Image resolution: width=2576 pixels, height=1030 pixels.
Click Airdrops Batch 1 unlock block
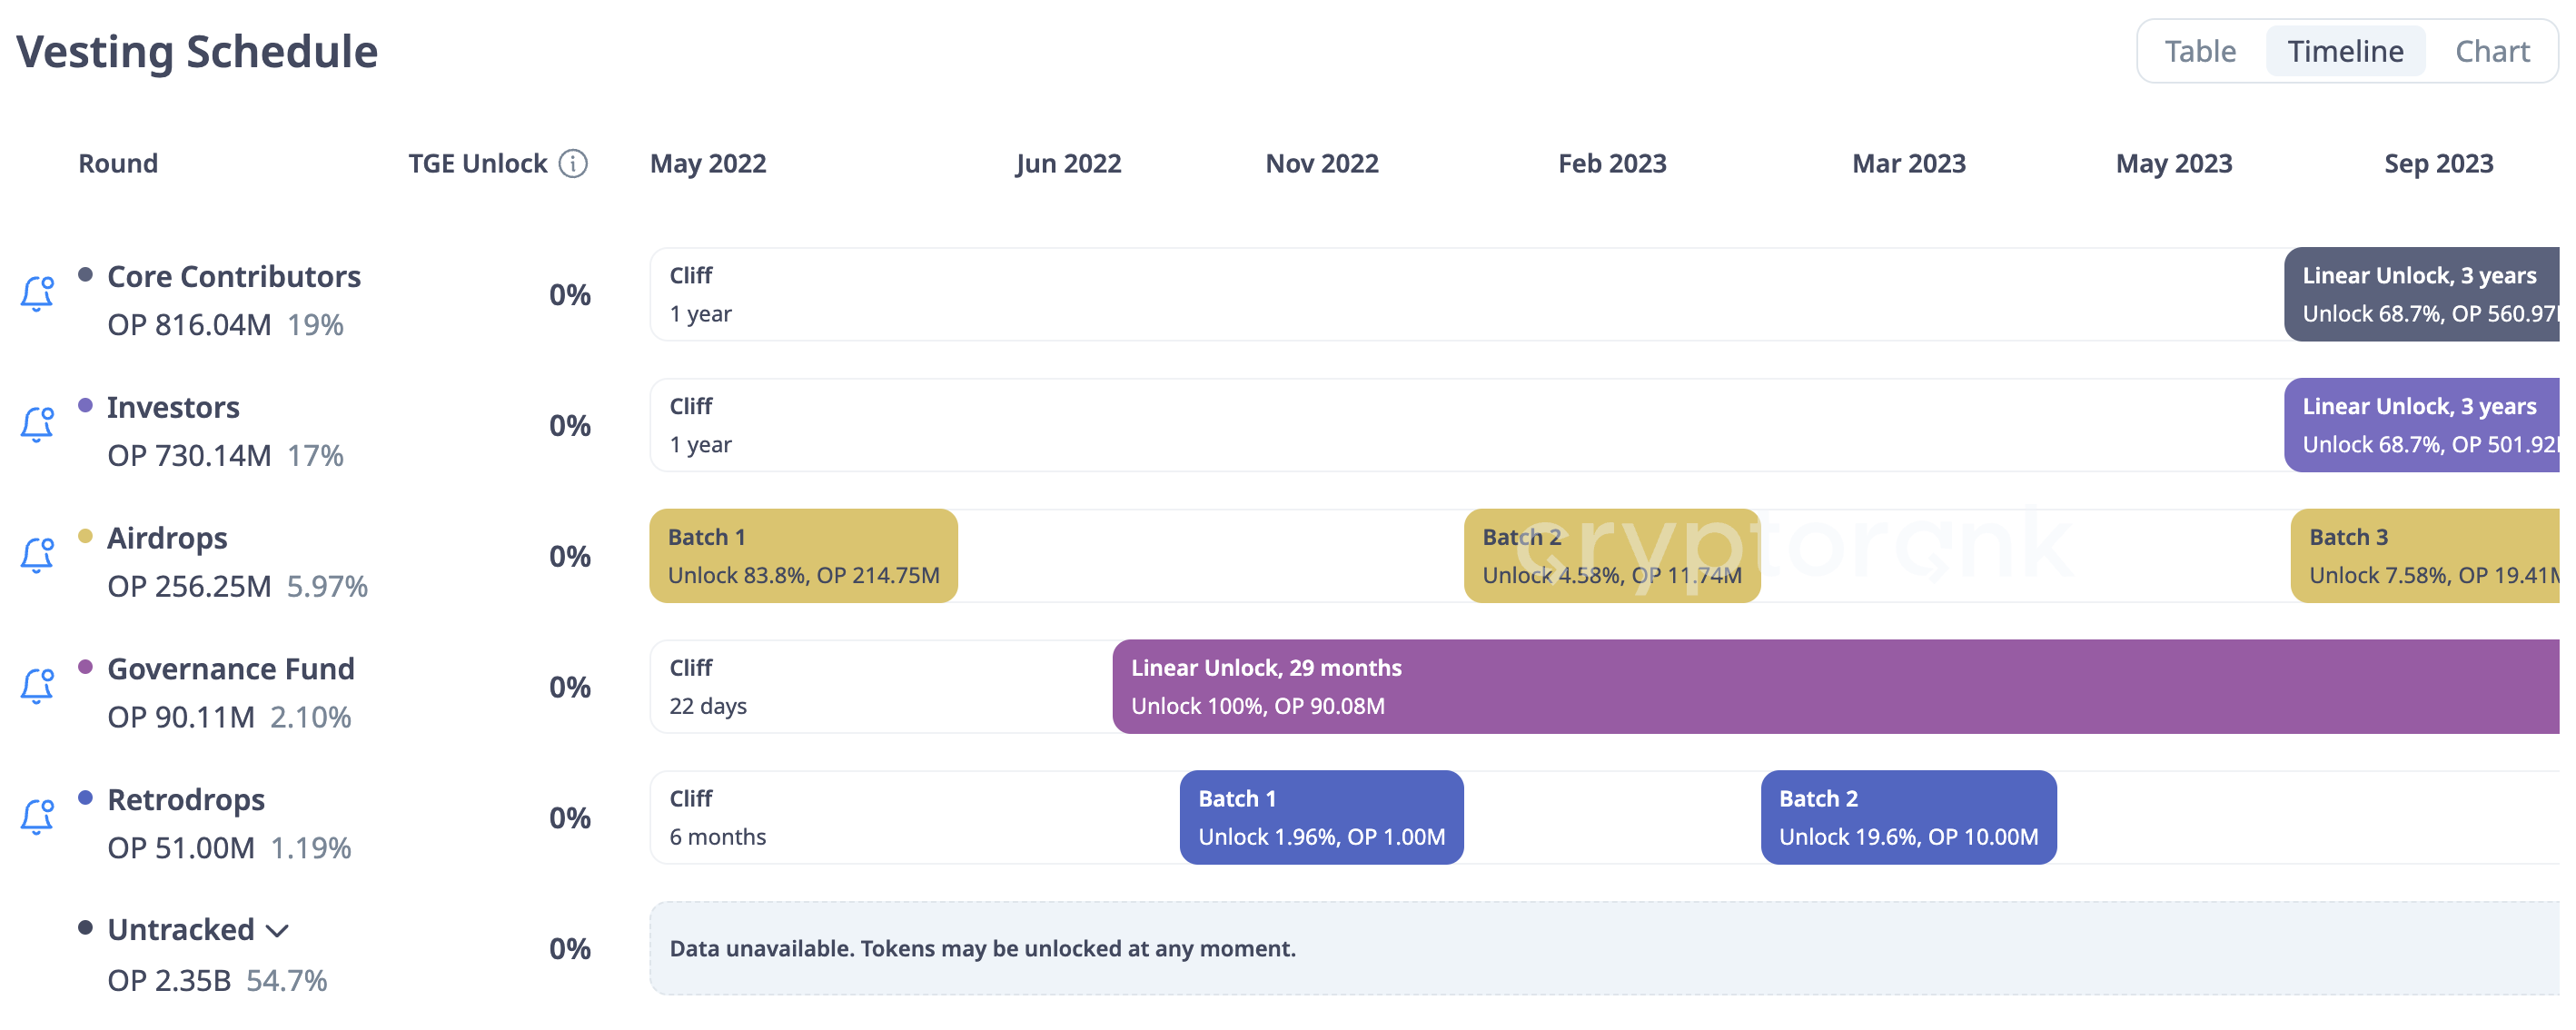[803, 556]
